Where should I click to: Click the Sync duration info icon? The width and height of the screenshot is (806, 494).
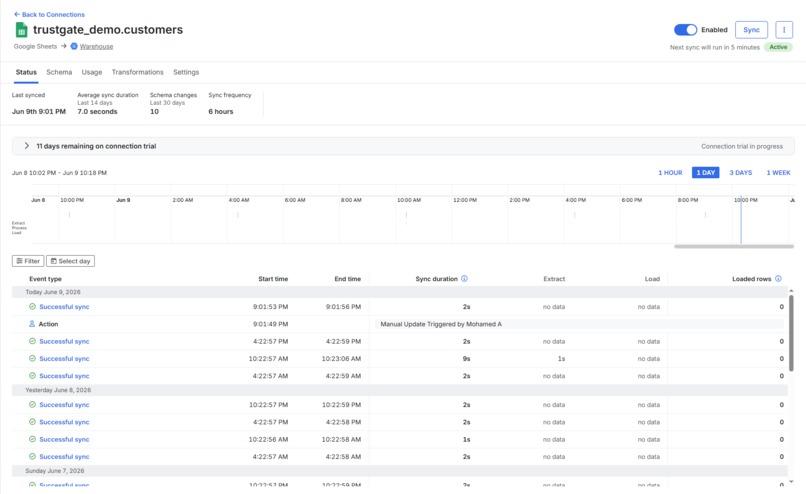tap(464, 279)
